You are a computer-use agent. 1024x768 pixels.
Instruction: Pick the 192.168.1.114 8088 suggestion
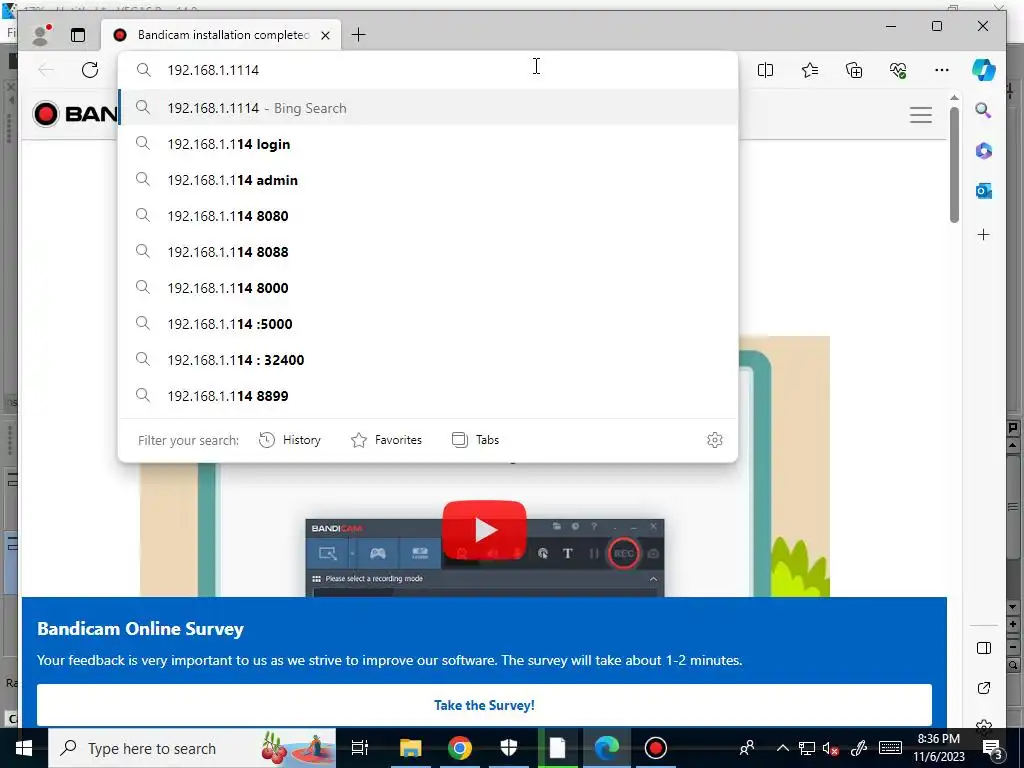(x=428, y=252)
